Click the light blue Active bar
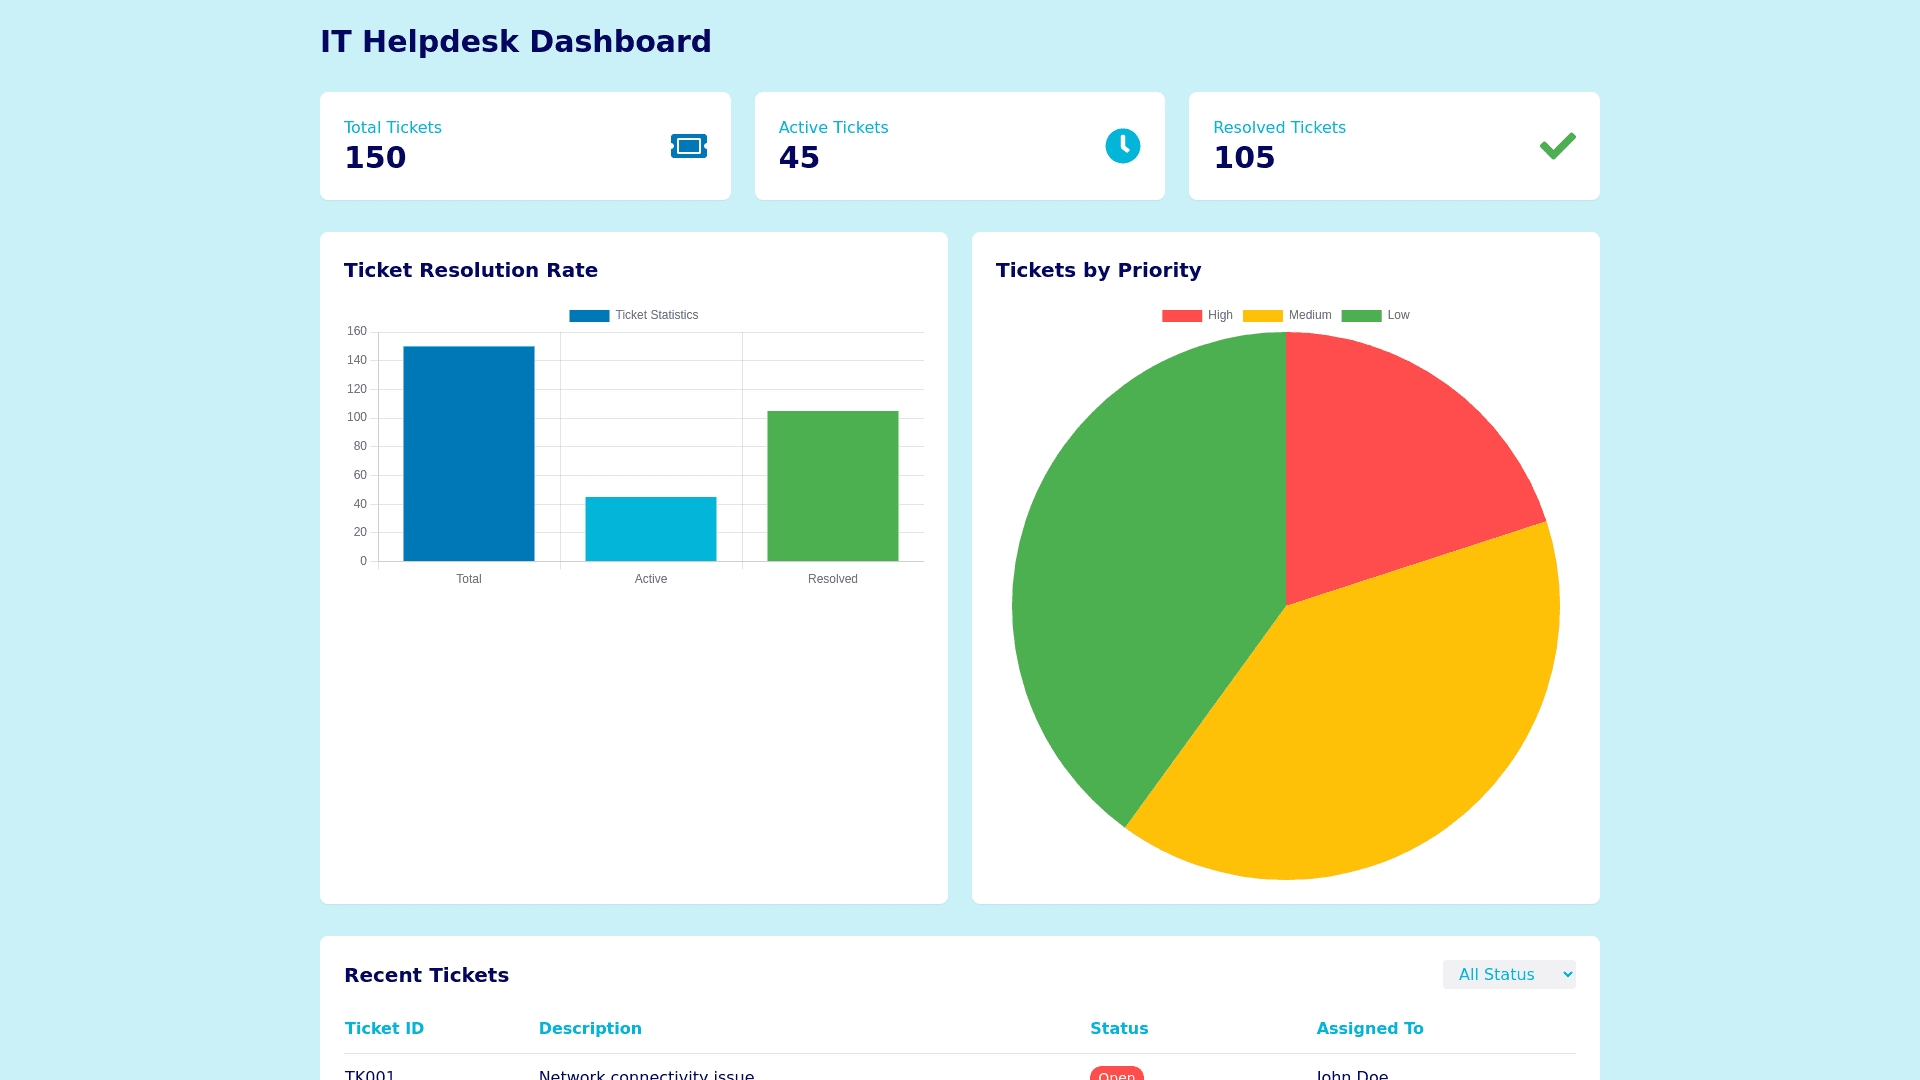This screenshot has height=1080, width=1920. (650, 529)
